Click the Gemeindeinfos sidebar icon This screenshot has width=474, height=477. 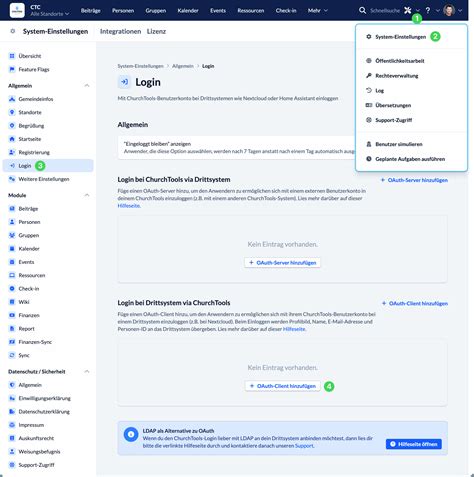(x=12, y=99)
